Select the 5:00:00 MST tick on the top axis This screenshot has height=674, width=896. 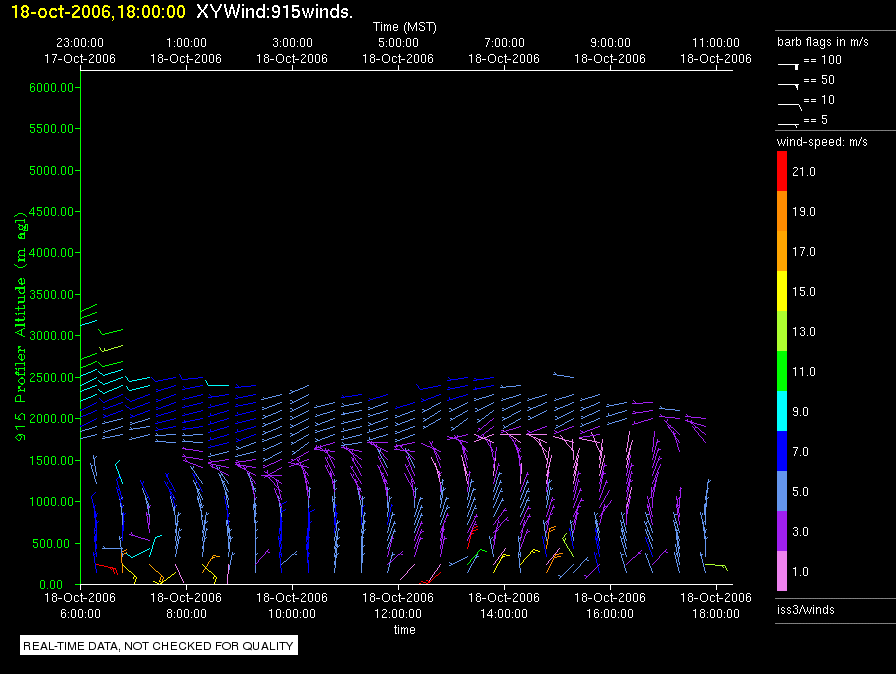(x=398, y=51)
